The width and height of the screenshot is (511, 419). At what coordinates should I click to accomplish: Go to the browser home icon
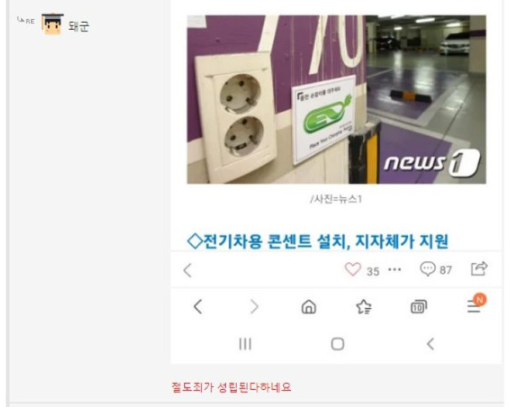tap(309, 307)
